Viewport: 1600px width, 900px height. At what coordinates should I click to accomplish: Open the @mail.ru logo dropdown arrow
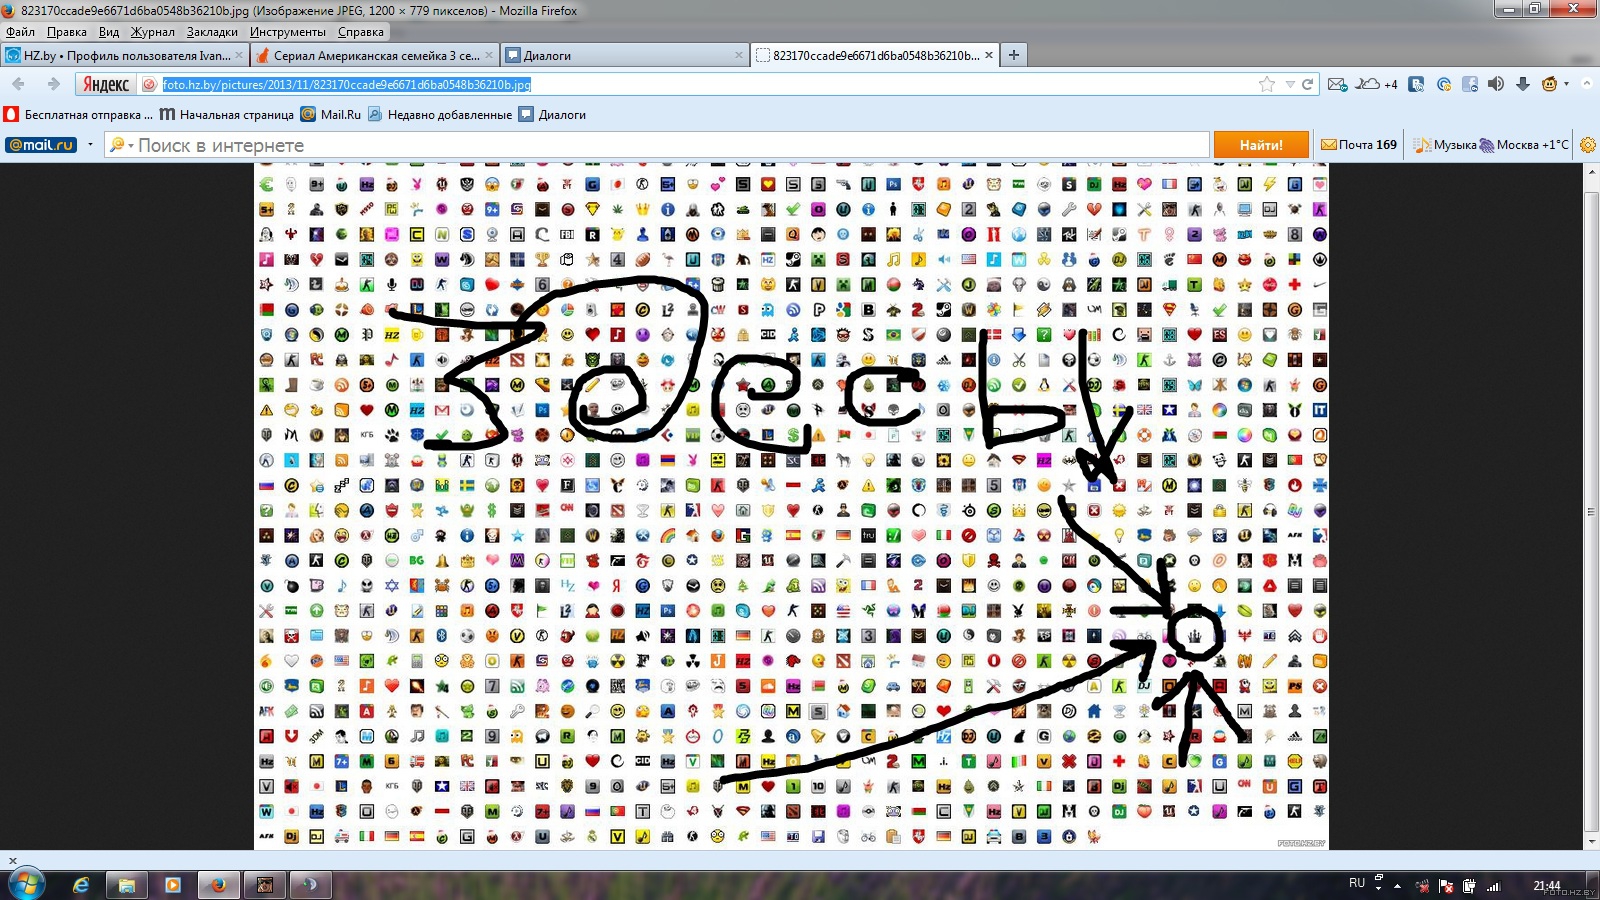pos(90,145)
